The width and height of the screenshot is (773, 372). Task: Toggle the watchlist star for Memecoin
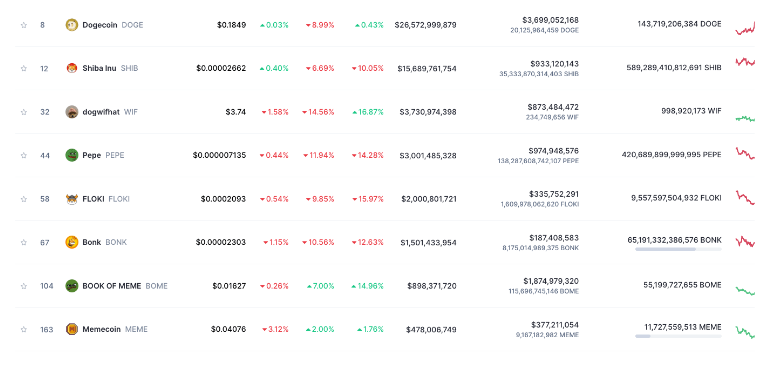coord(24,329)
